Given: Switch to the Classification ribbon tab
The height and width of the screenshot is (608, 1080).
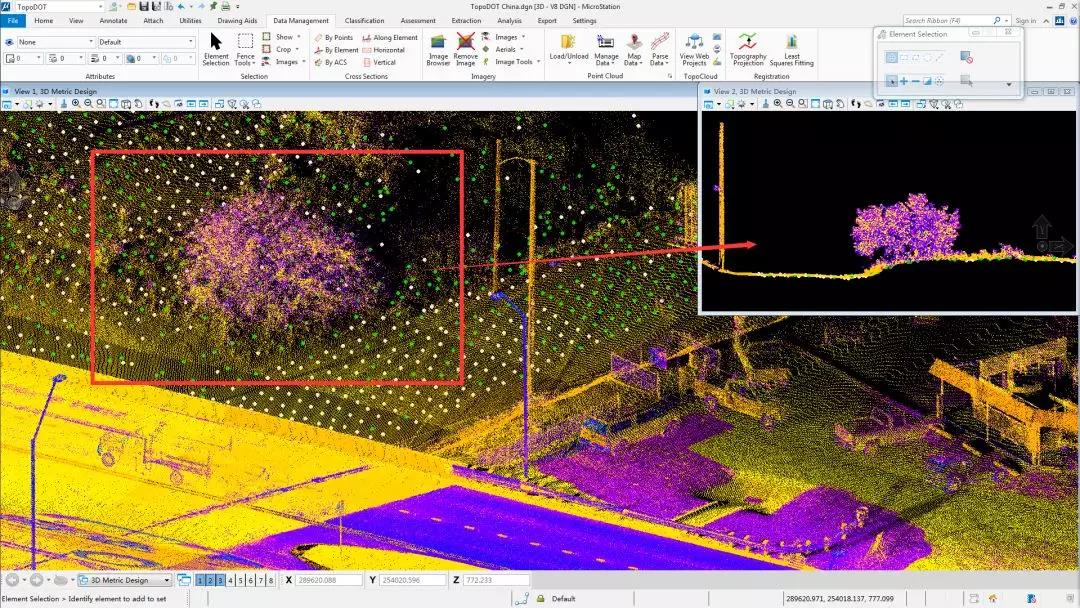Looking at the screenshot, I should click(x=364, y=21).
